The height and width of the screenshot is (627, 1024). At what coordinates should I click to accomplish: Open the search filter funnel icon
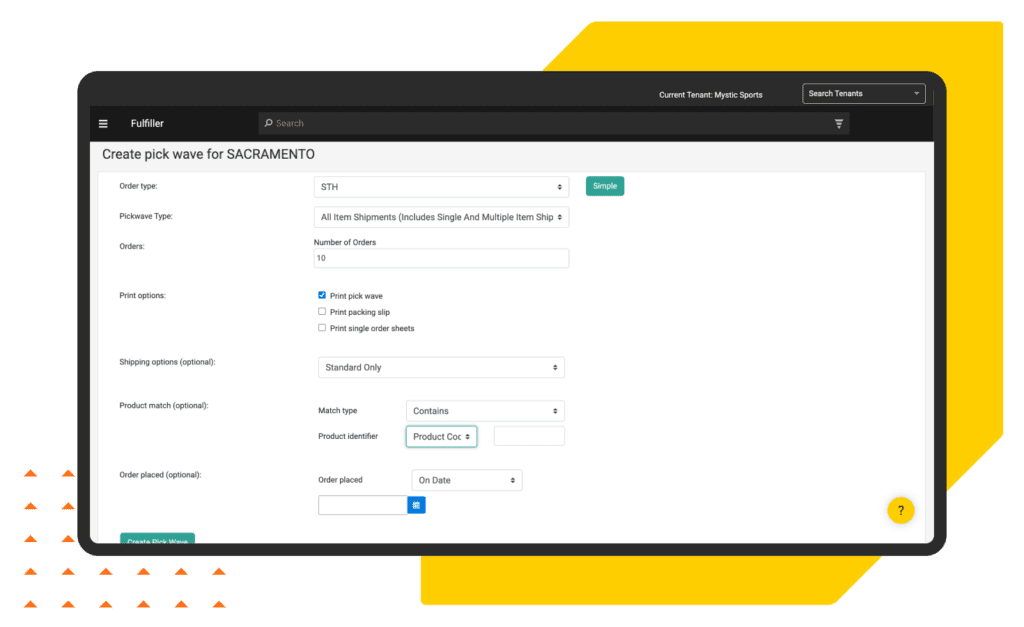pos(839,123)
